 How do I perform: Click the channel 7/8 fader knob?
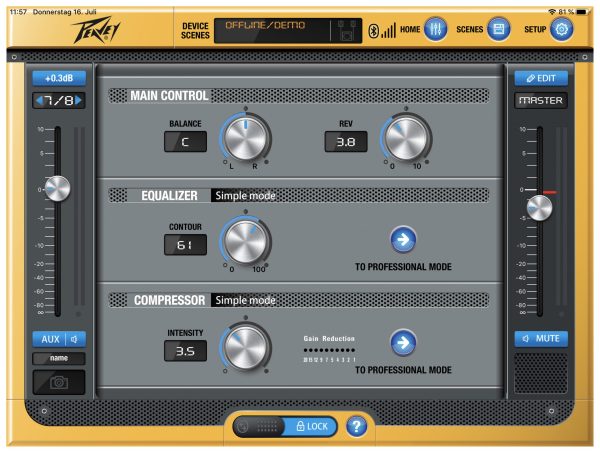[x=57, y=188]
